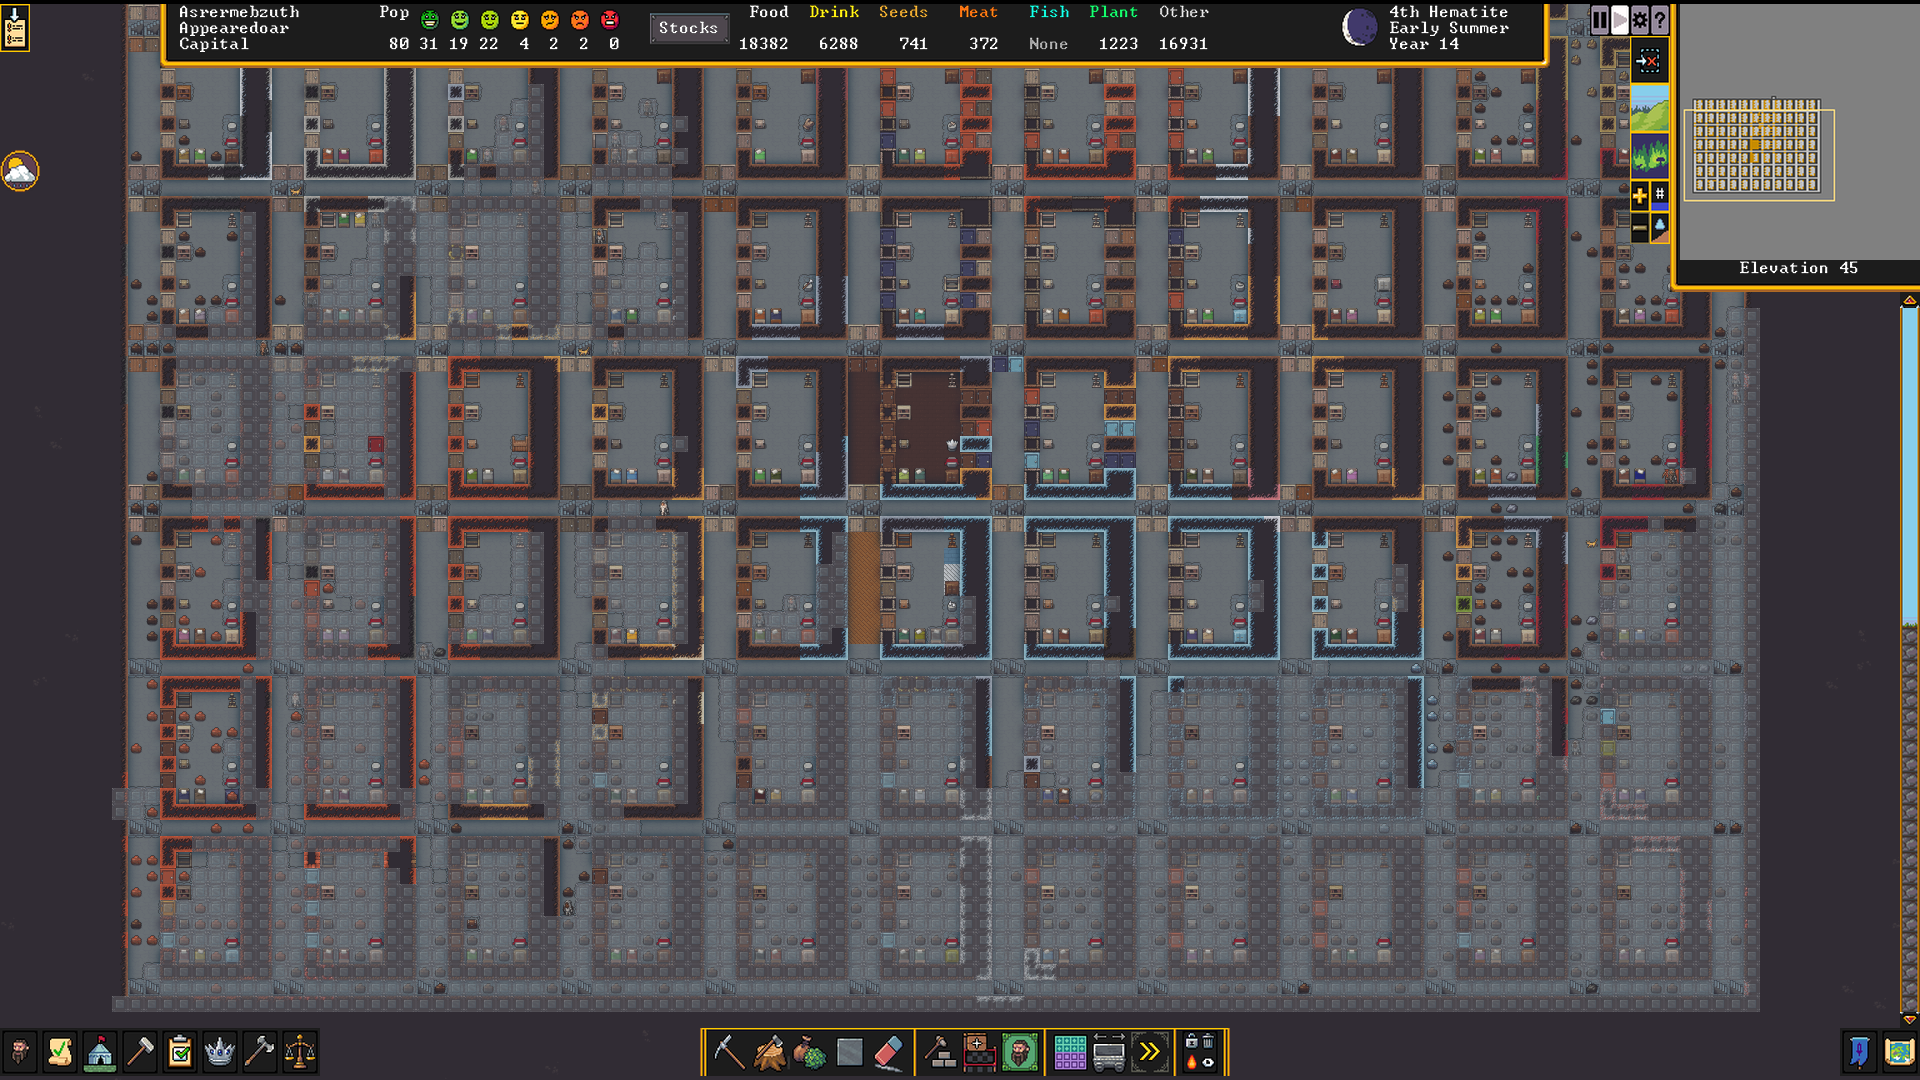This screenshot has width=1920, height=1080.
Task: Open the stockpile placement tool
Action: (x=979, y=1052)
